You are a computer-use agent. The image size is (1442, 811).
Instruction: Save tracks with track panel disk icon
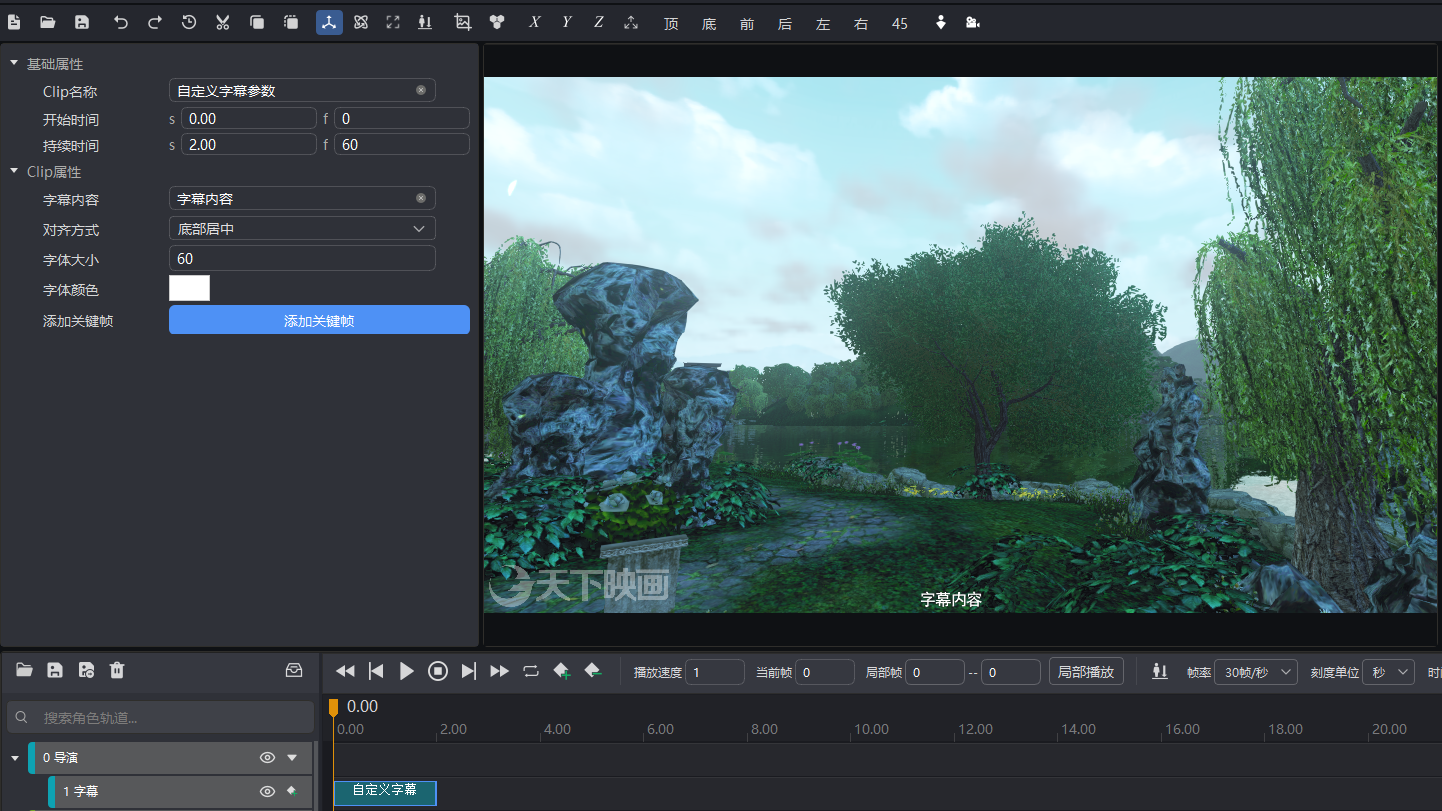click(55, 670)
